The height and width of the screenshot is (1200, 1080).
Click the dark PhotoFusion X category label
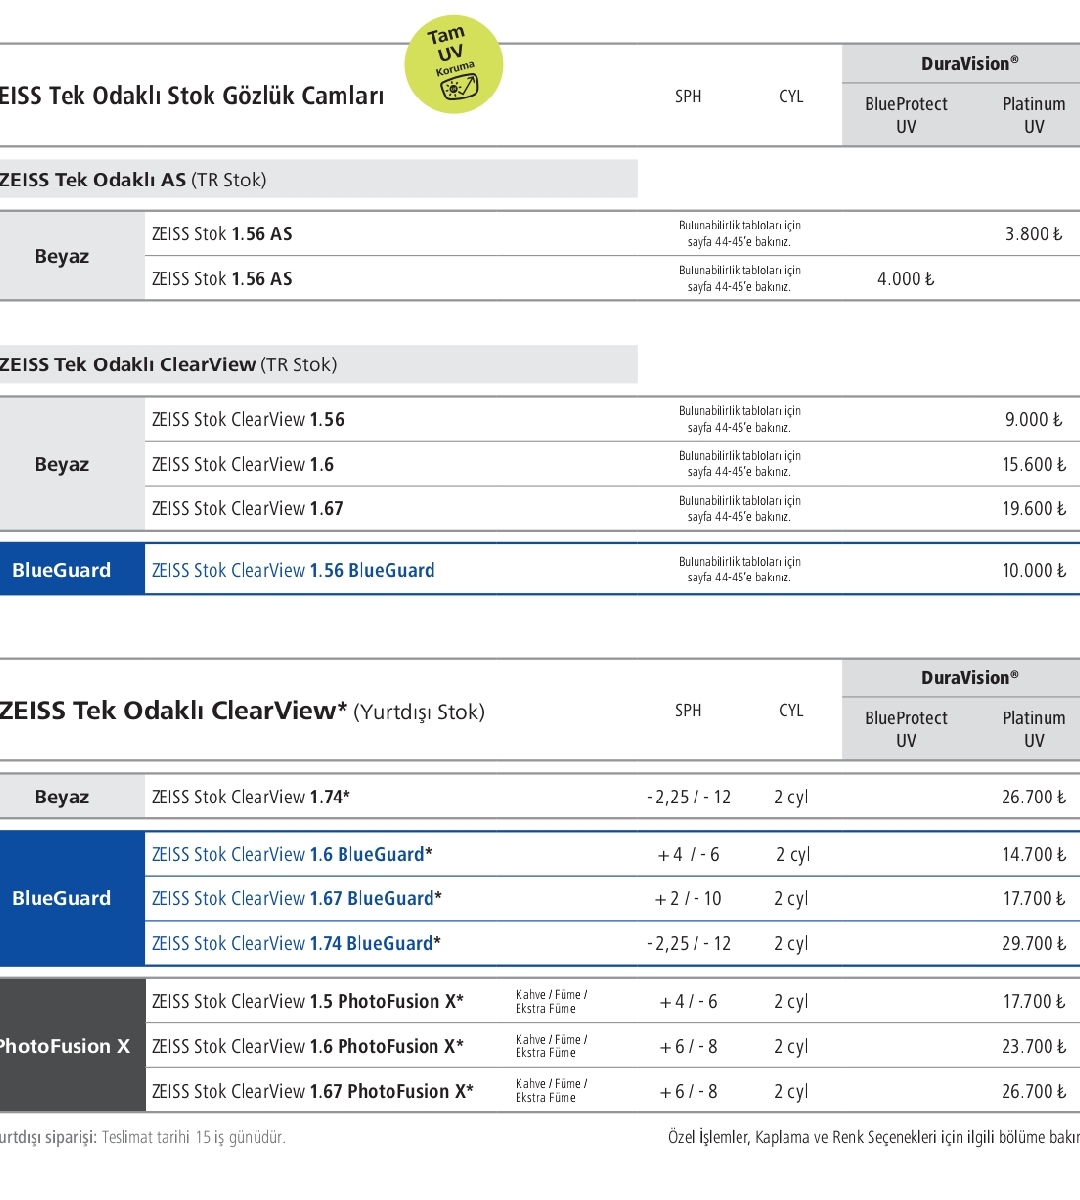click(65, 1046)
